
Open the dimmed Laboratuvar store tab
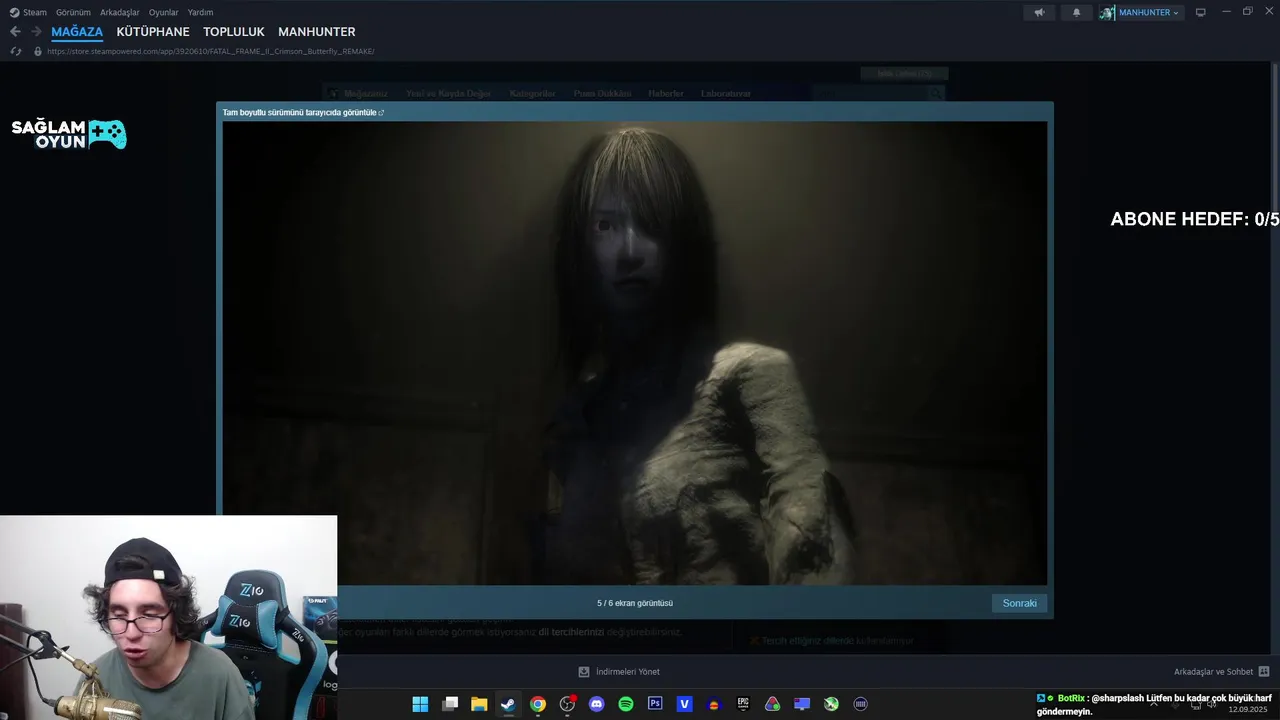tap(725, 93)
